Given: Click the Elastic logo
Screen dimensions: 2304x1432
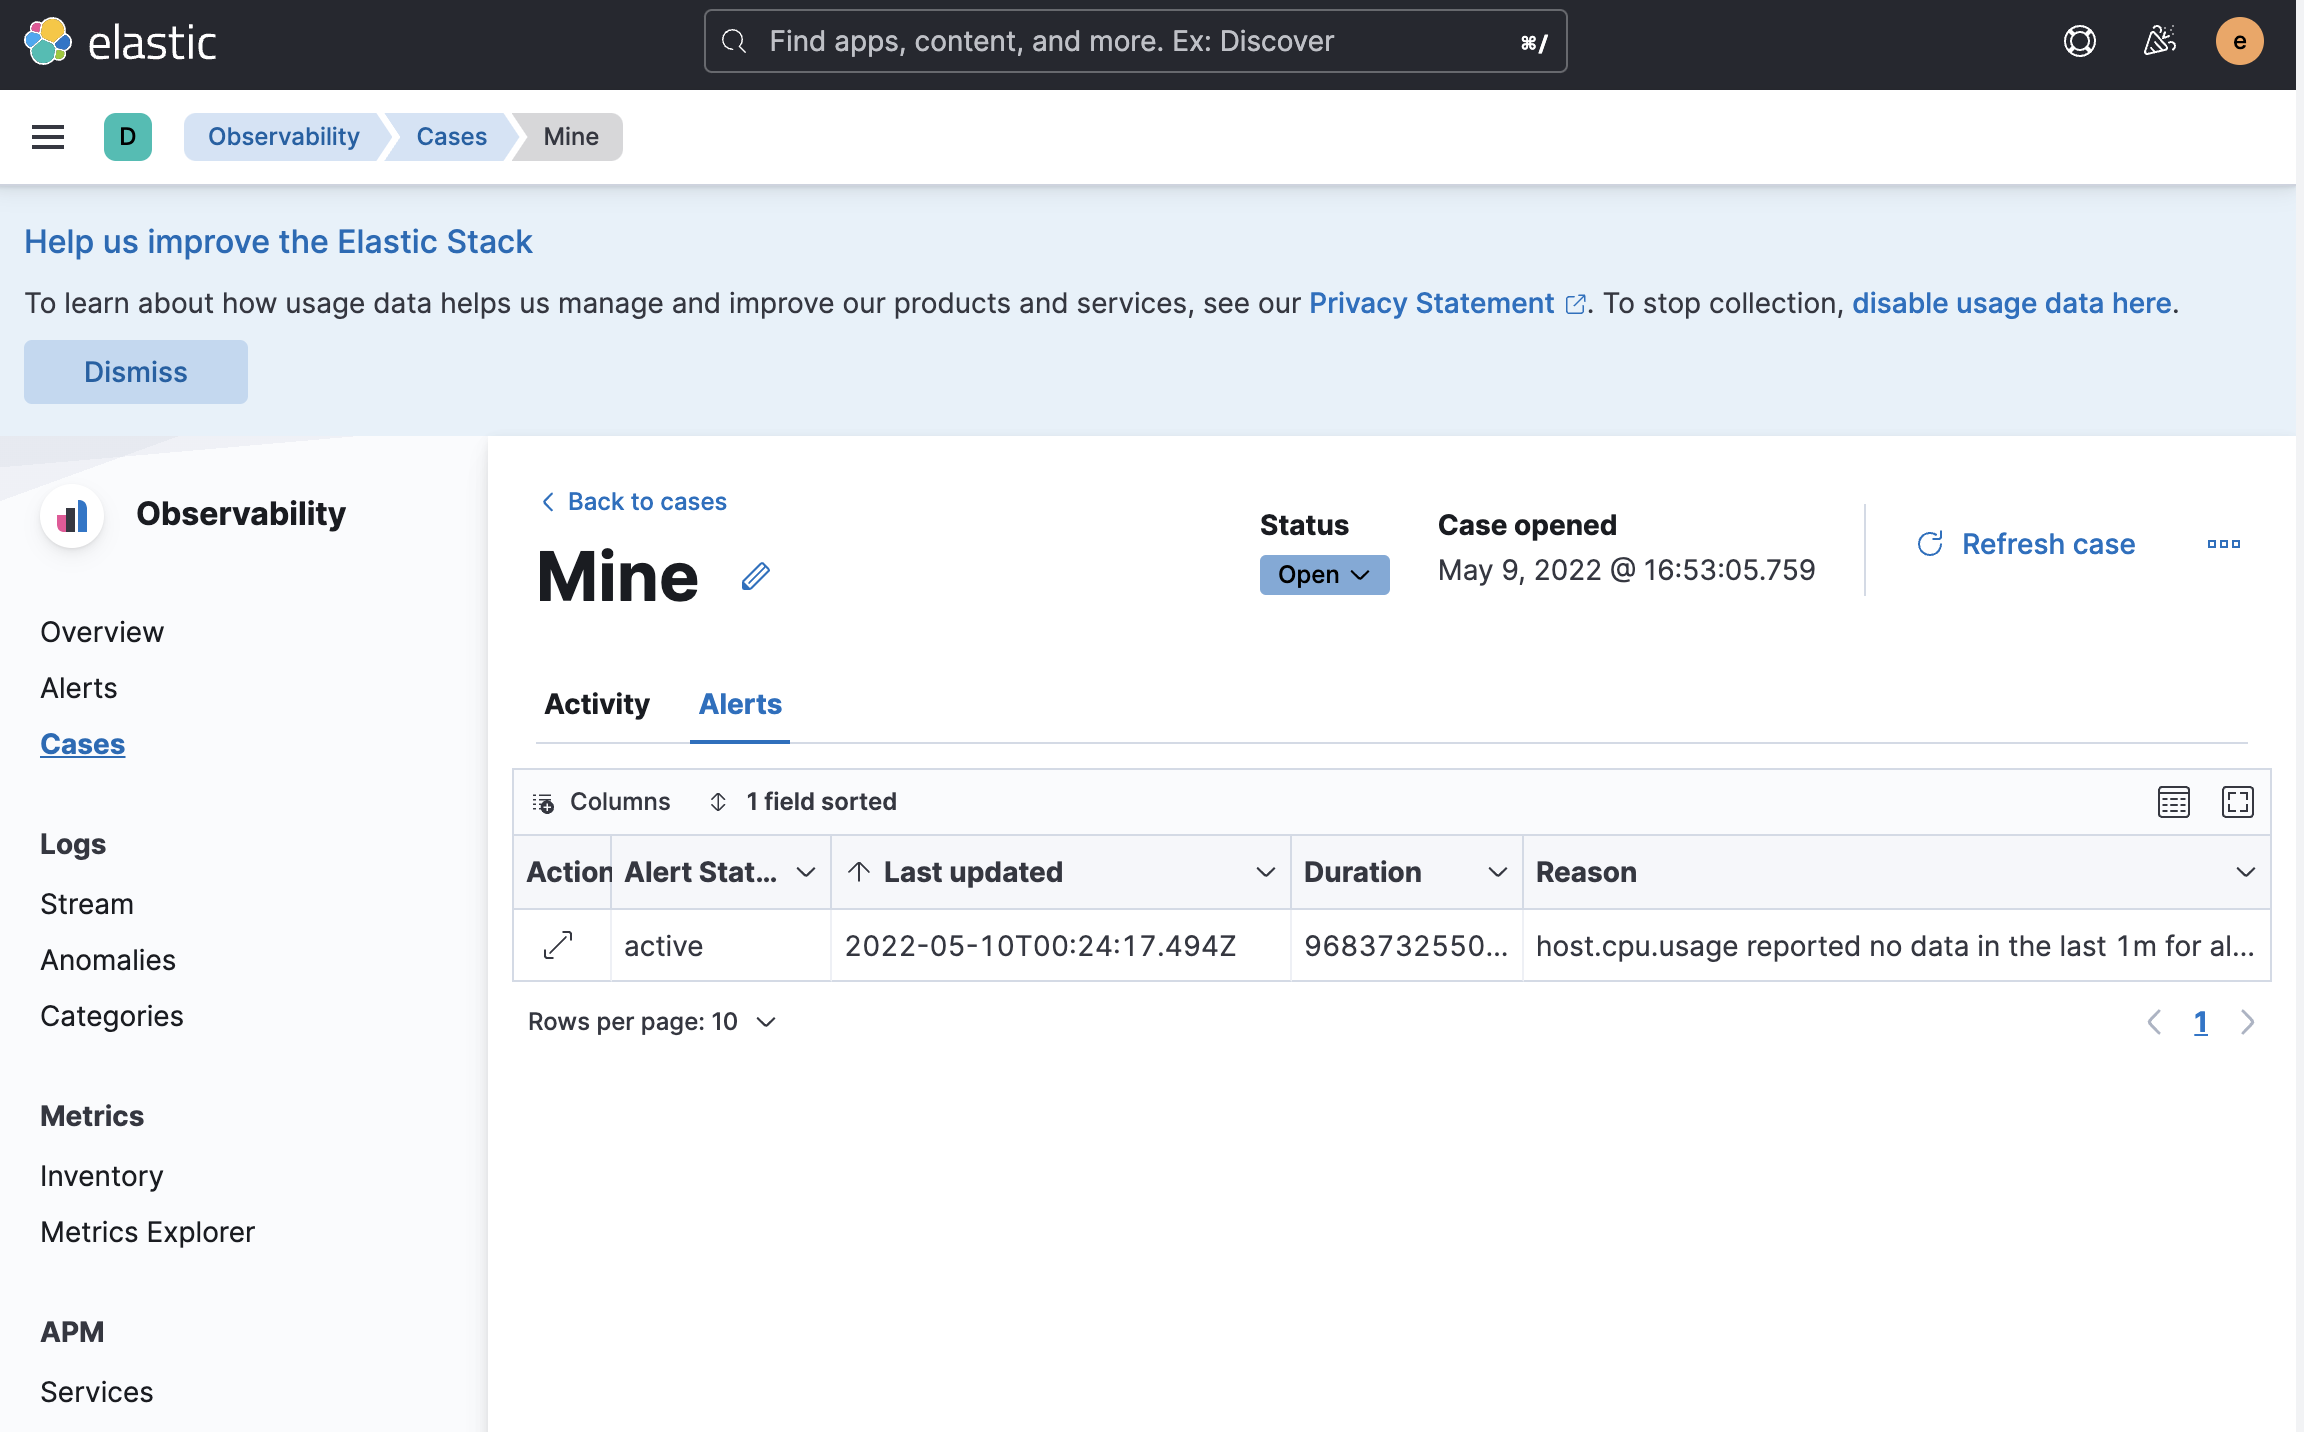Looking at the screenshot, I should [x=120, y=42].
